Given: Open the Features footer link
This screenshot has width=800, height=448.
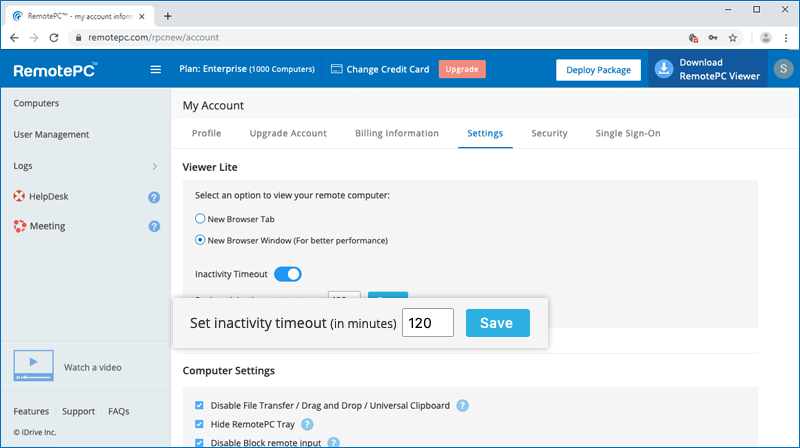Looking at the screenshot, I should click(31, 411).
